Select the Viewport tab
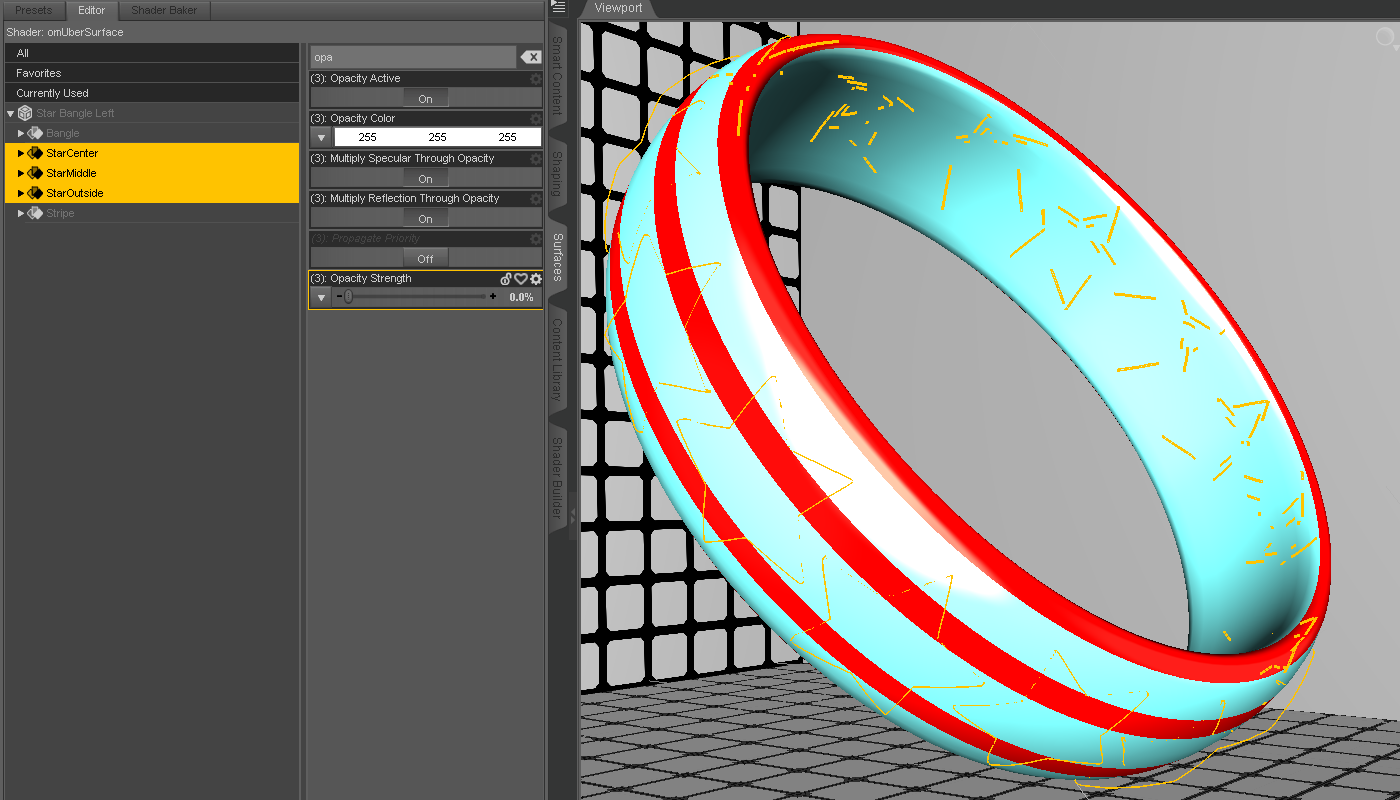Screen dimensions: 1400x800 [618, 8]
